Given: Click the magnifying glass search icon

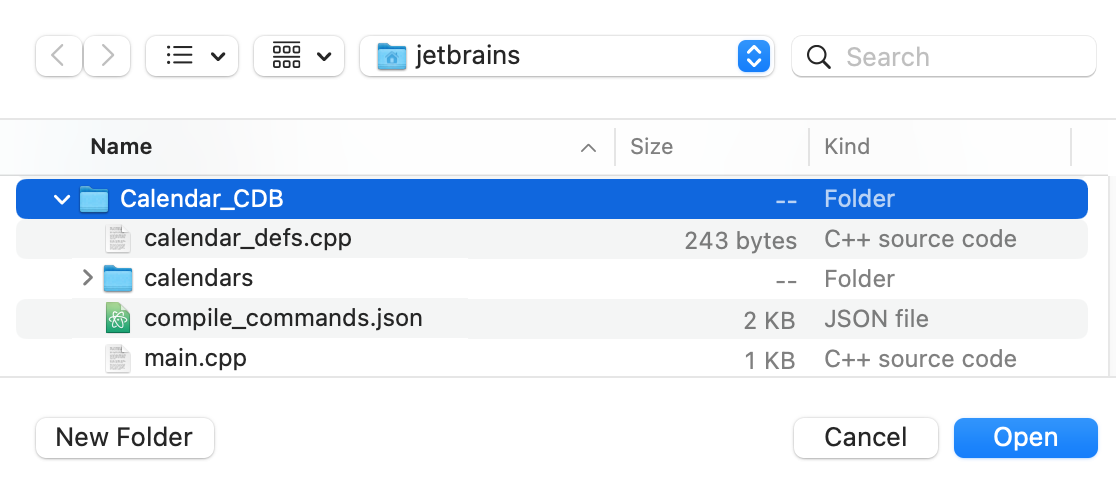Looking at the screenshot, I should (x=819, y=57).
